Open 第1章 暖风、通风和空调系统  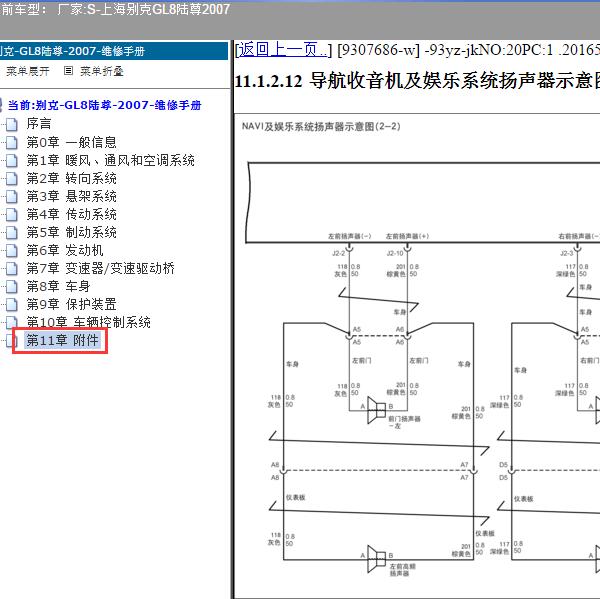click(111, 160)
